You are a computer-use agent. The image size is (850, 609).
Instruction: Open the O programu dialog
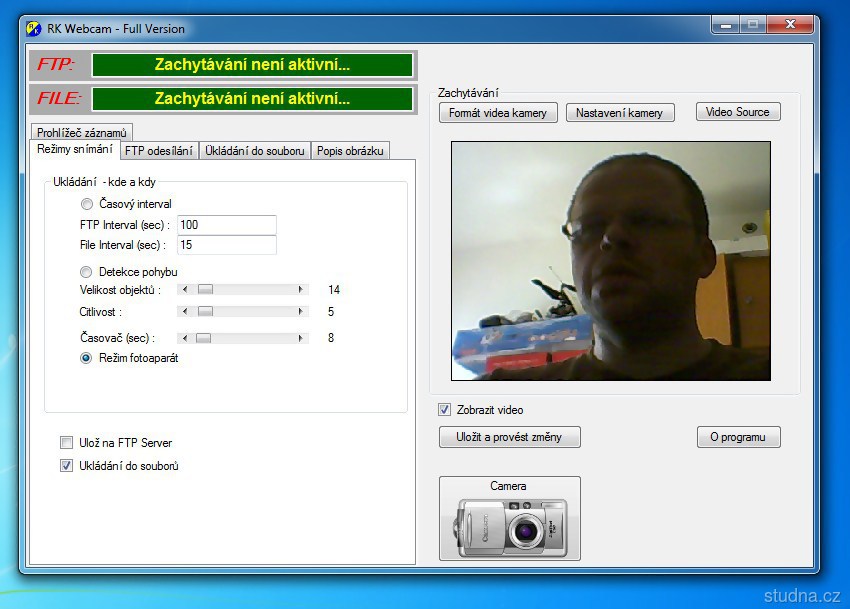tap(738, 437)
